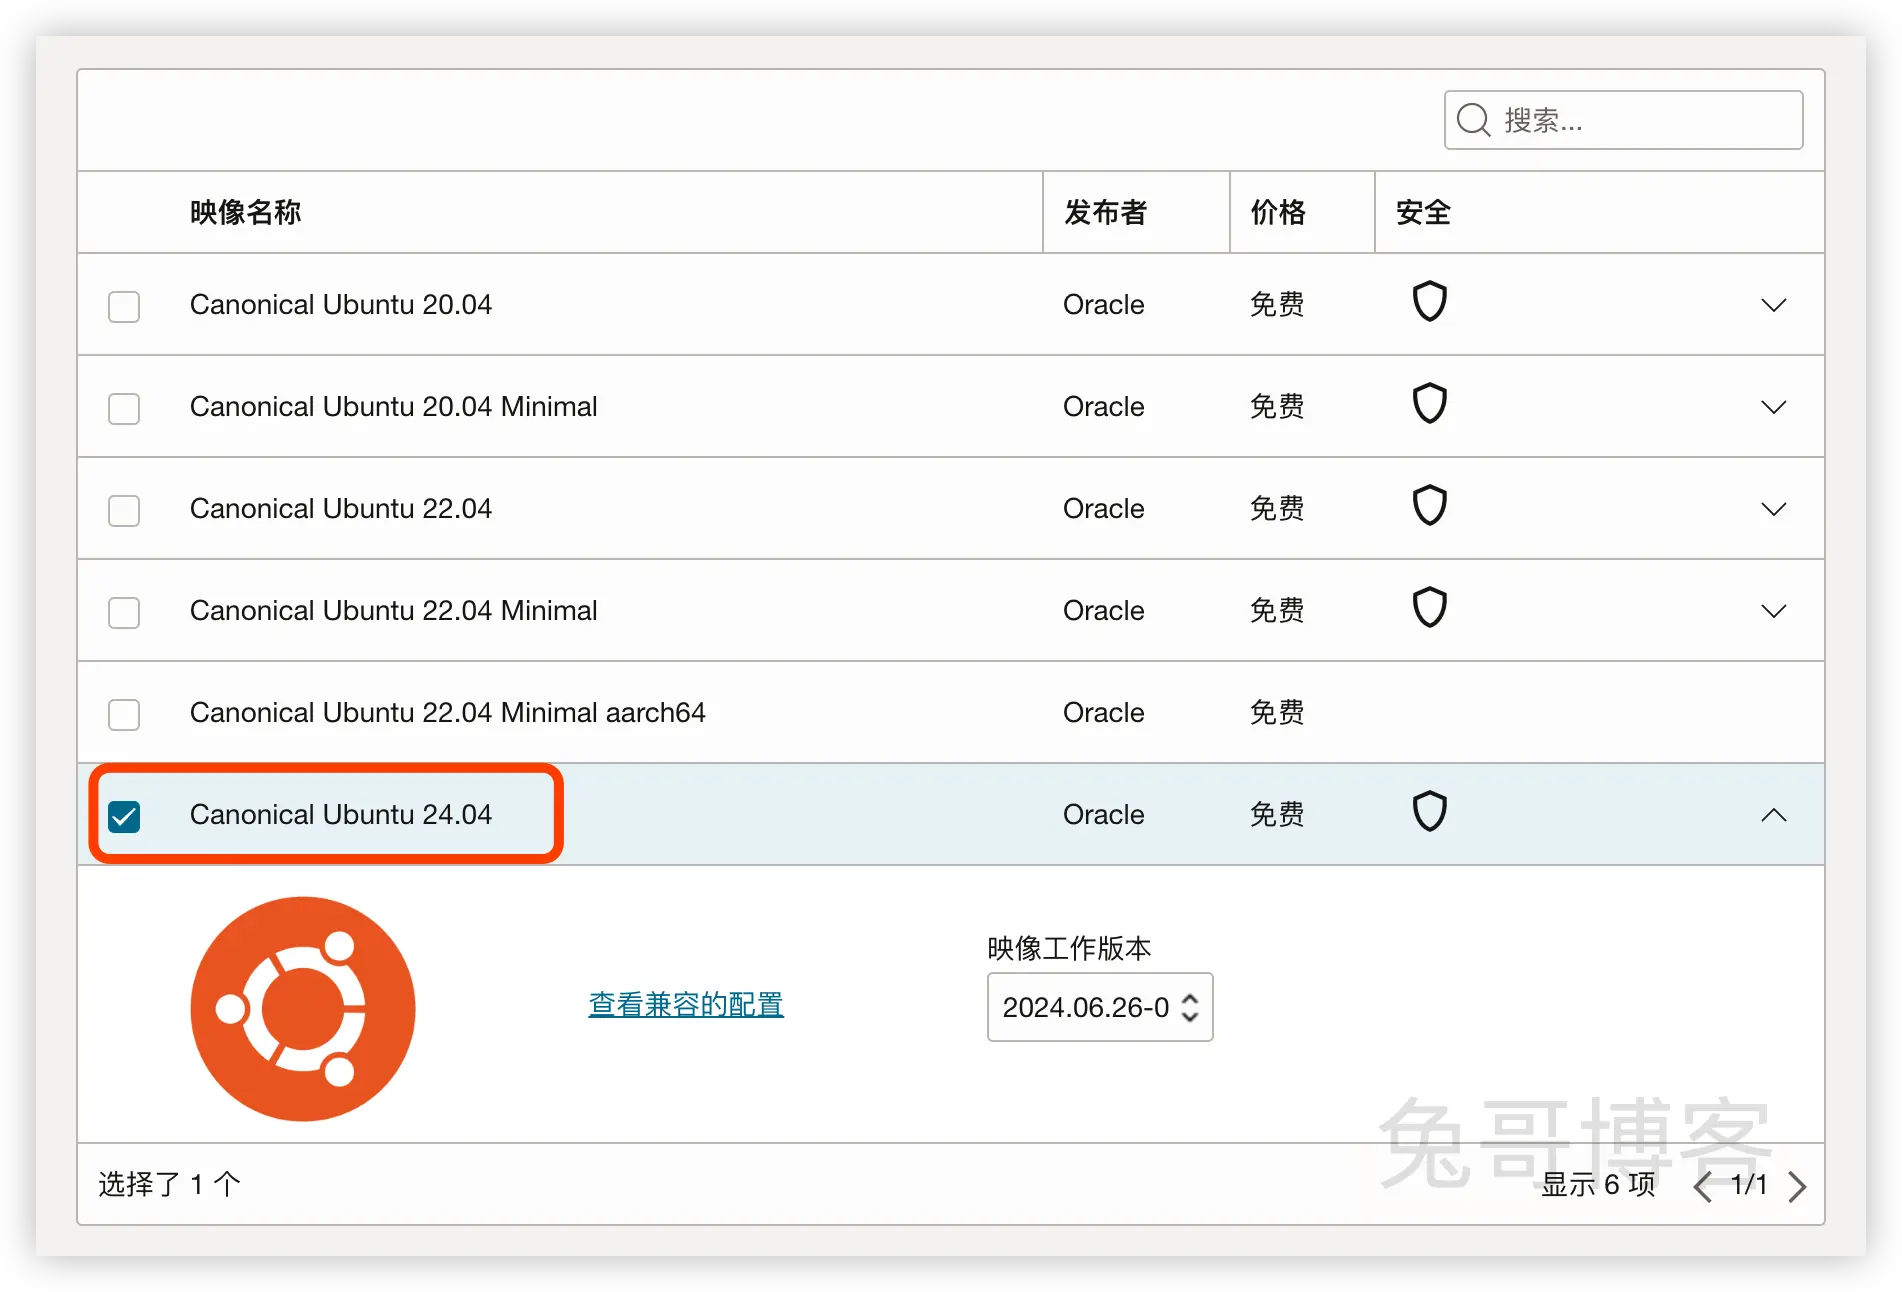Go to the previous page arrow
The image size is (1902, 1292).
1703,1186
